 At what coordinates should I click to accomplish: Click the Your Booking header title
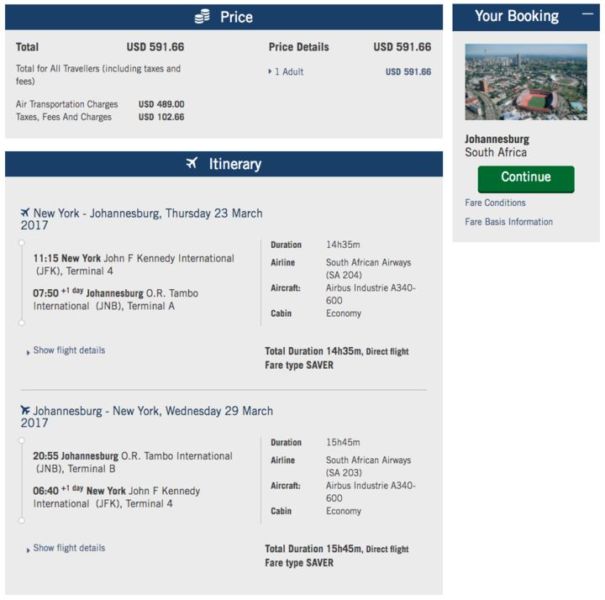pos(517,16)
